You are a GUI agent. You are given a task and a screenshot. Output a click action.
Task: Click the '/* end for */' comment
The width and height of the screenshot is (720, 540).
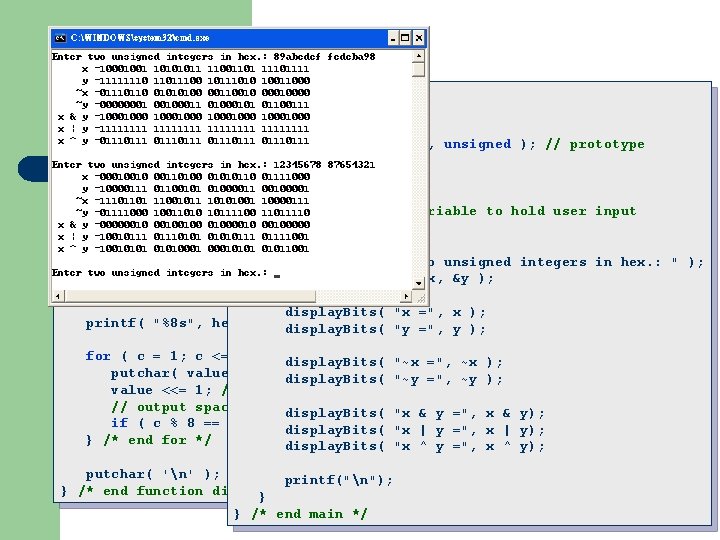tap(158, 440)
